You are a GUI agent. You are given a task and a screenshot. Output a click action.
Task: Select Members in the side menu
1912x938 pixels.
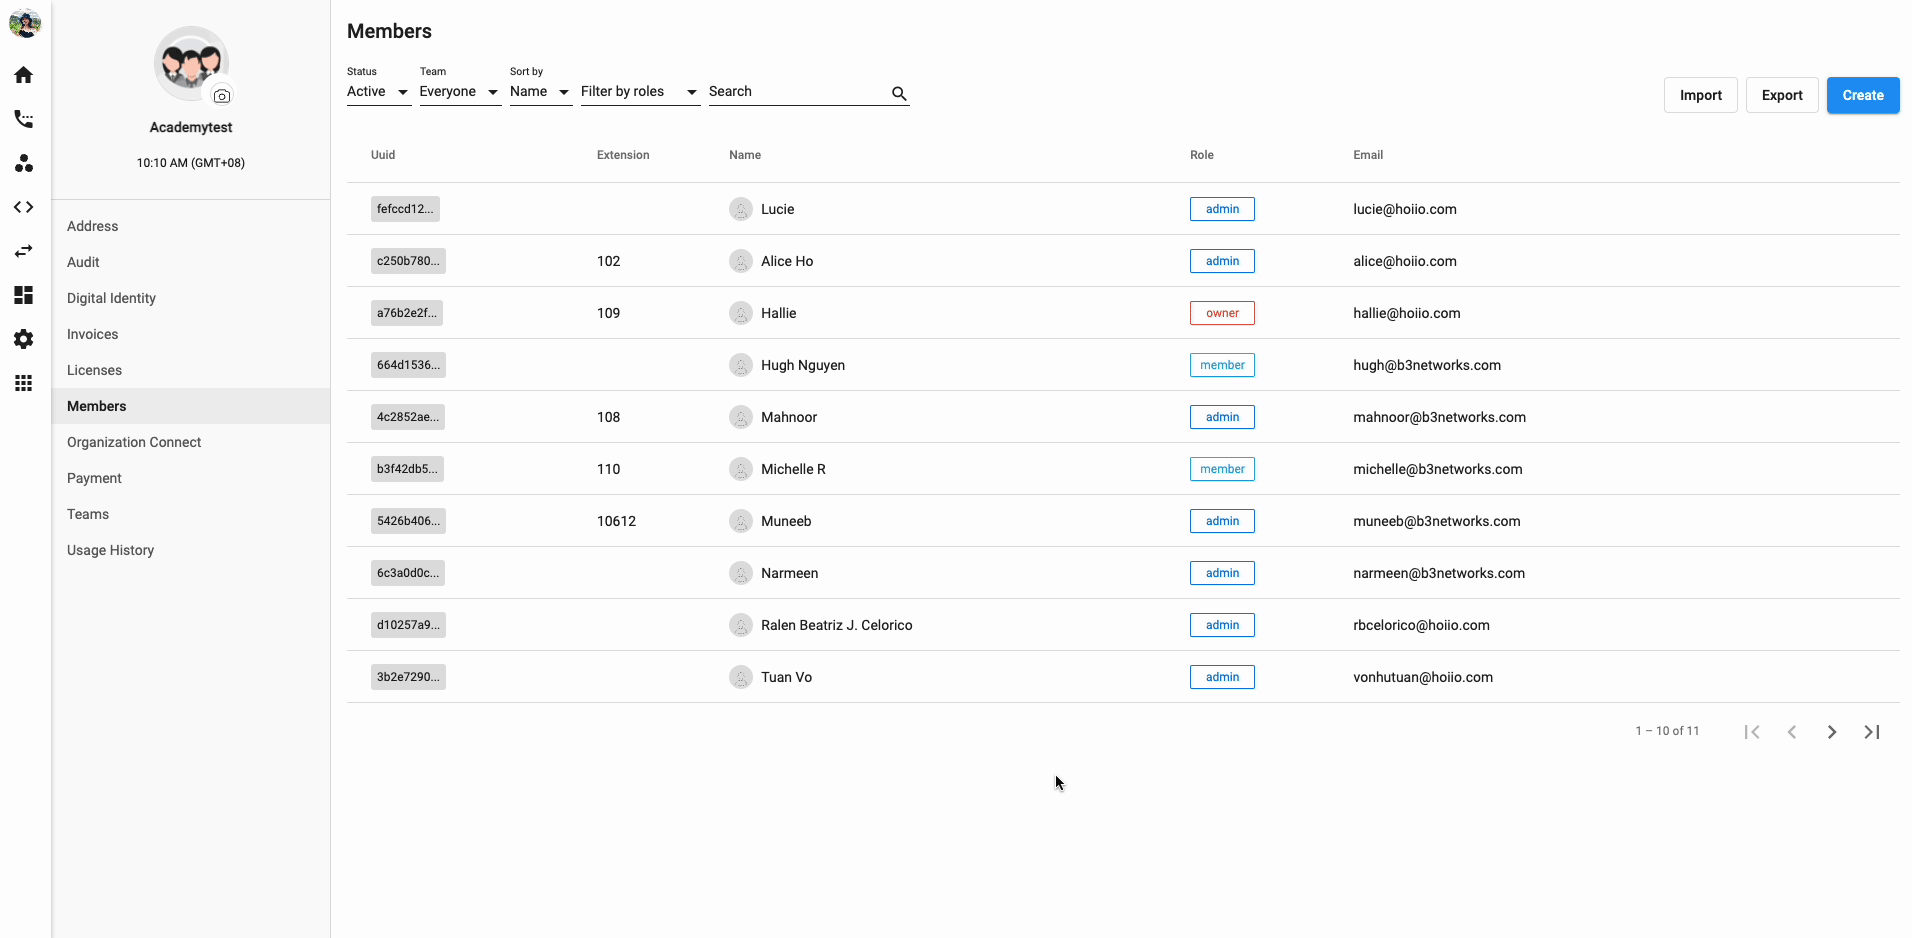tap(191, 406)
